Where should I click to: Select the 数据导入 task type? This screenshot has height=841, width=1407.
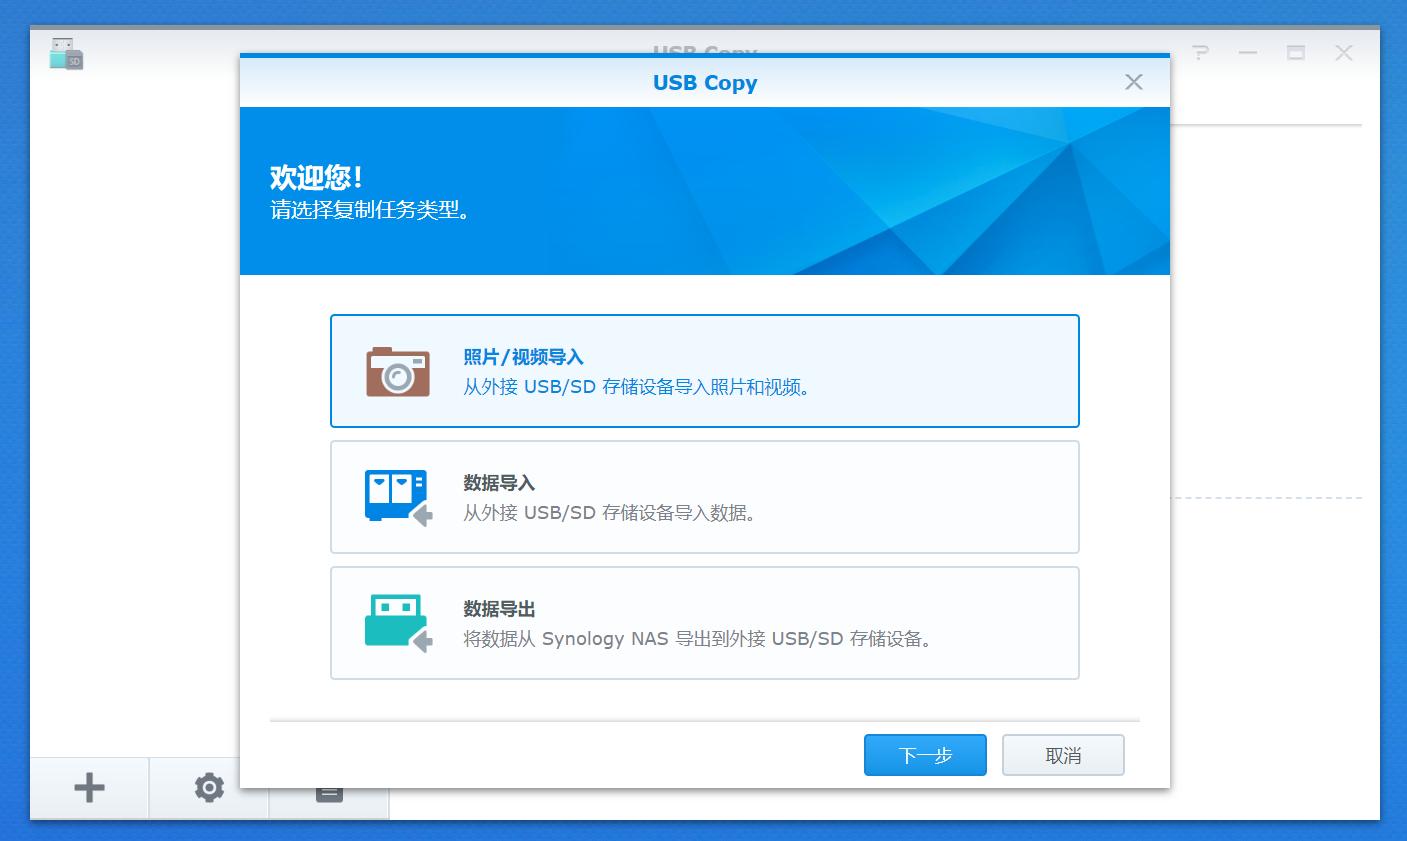(499, 483)
